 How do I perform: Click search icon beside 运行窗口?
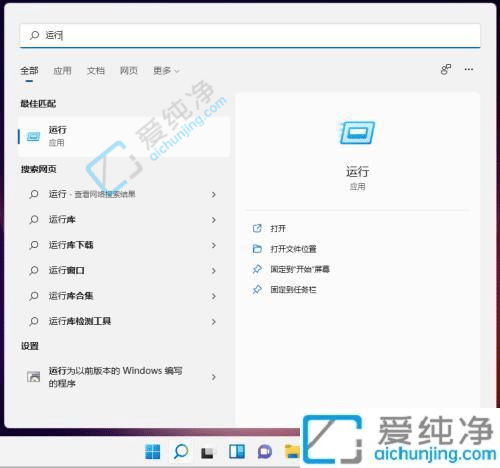pos(34,270)
